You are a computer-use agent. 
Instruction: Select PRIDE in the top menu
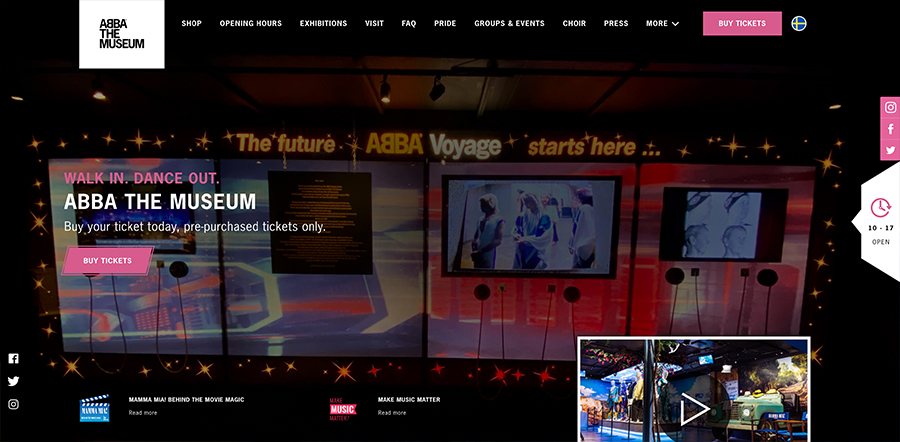(x=445, y=24)
